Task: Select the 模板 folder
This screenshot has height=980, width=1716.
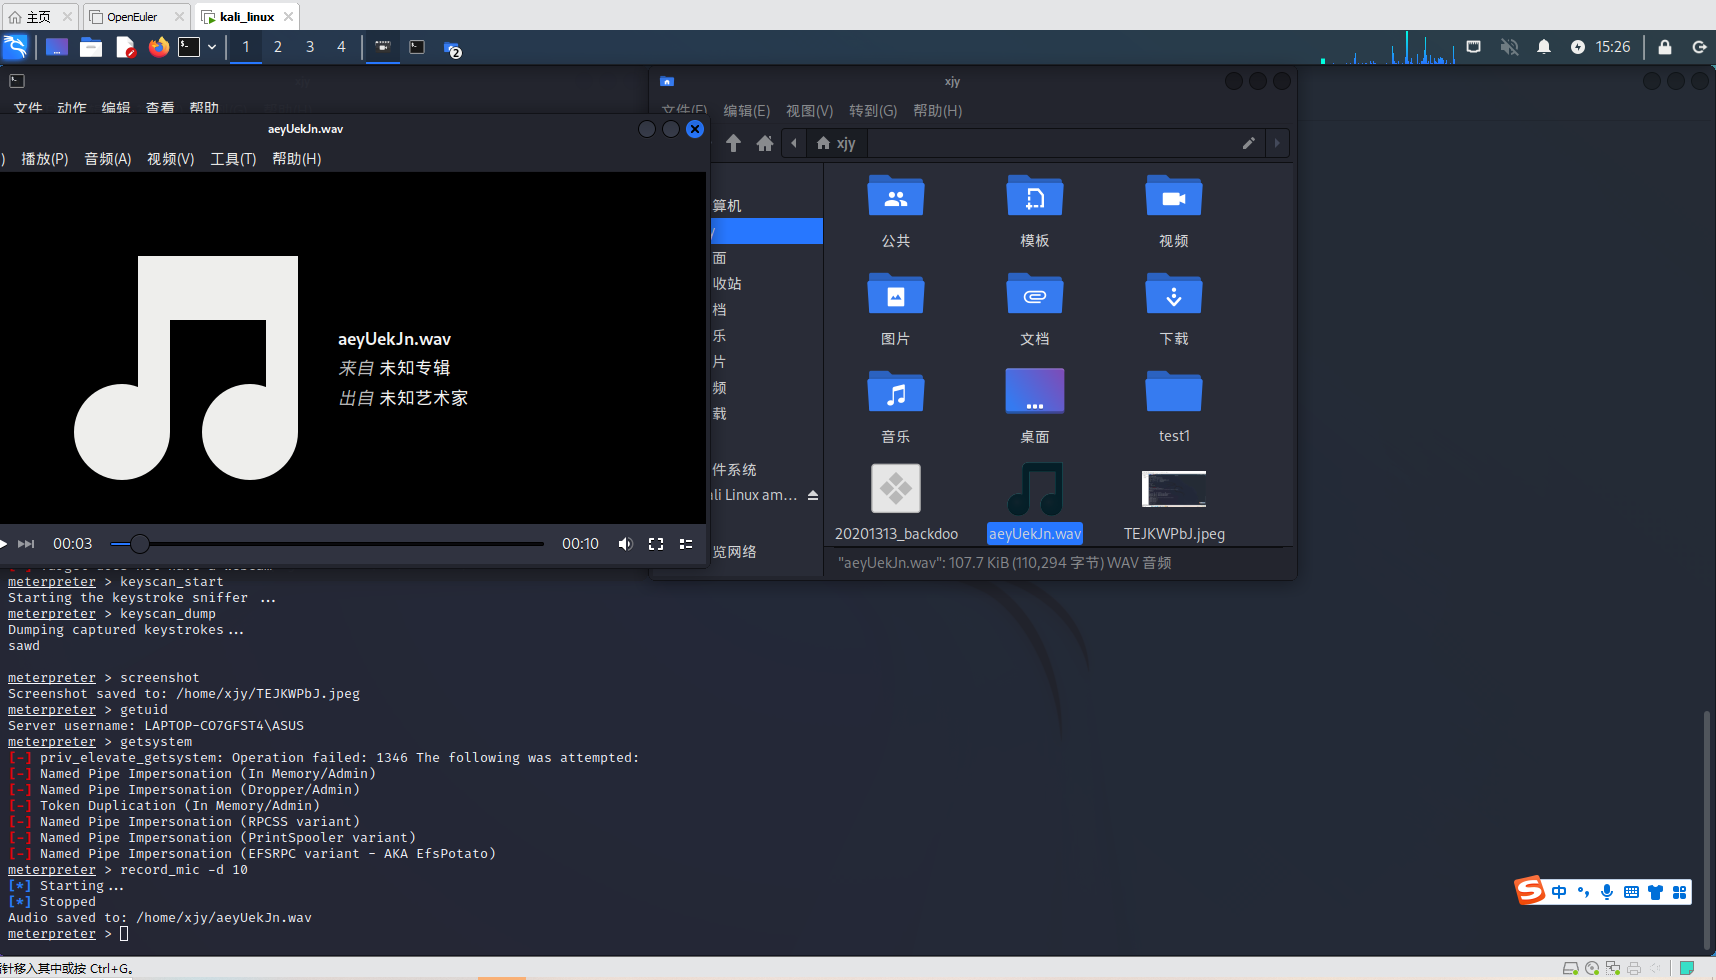Action: (x=1035, y=210)
